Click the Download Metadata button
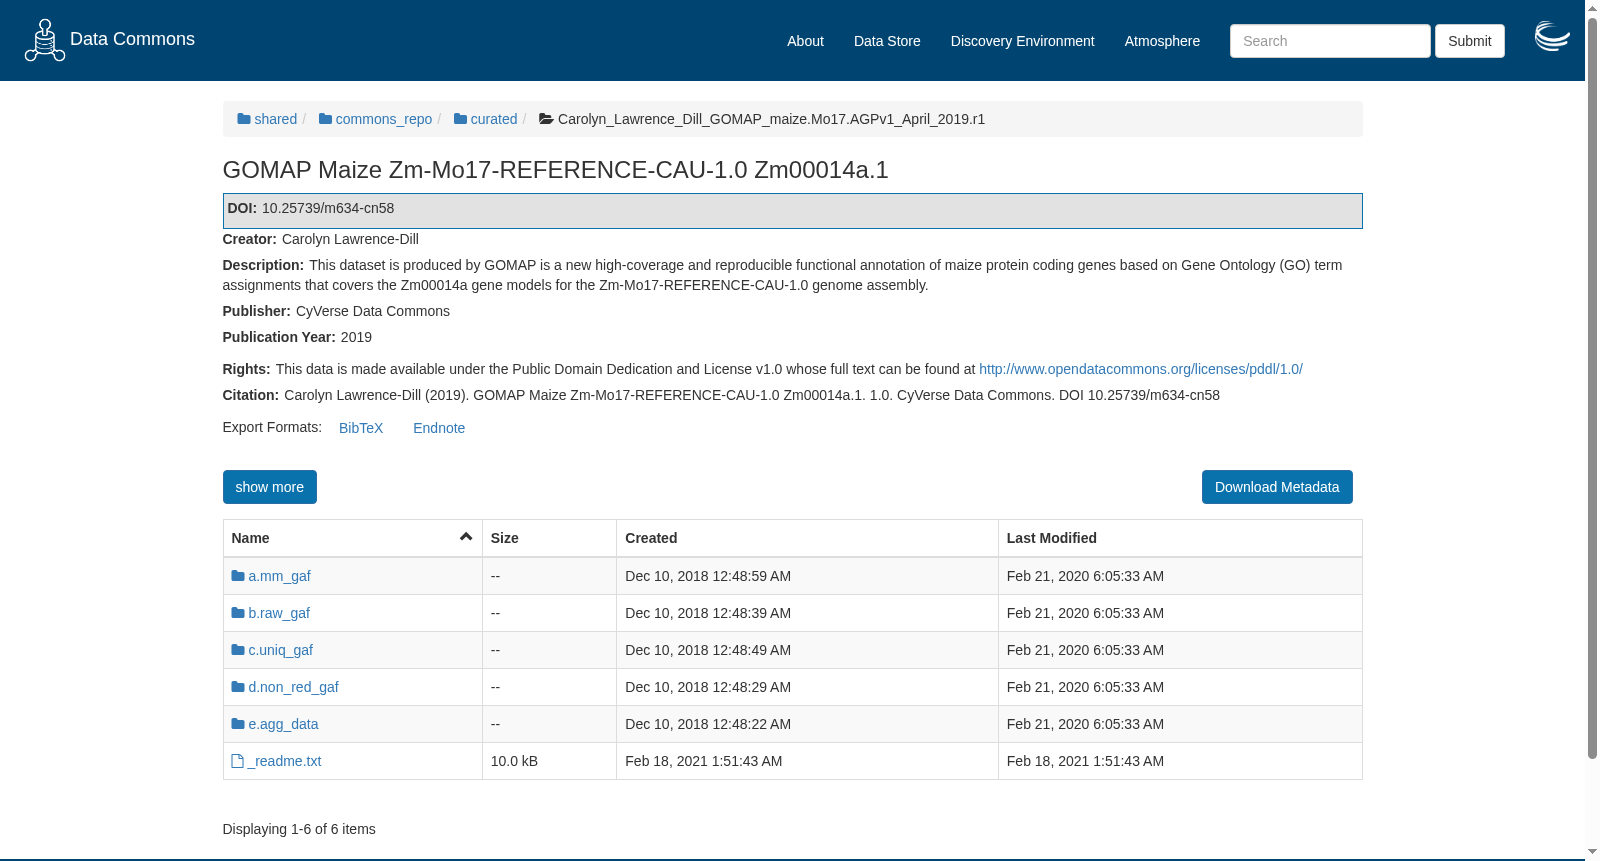 (x=1277, y=487)
